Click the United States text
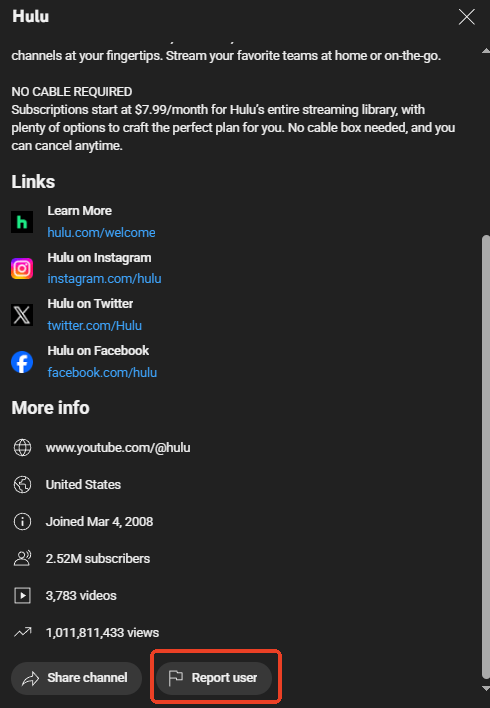490x708 pixels. click(83, 484)
